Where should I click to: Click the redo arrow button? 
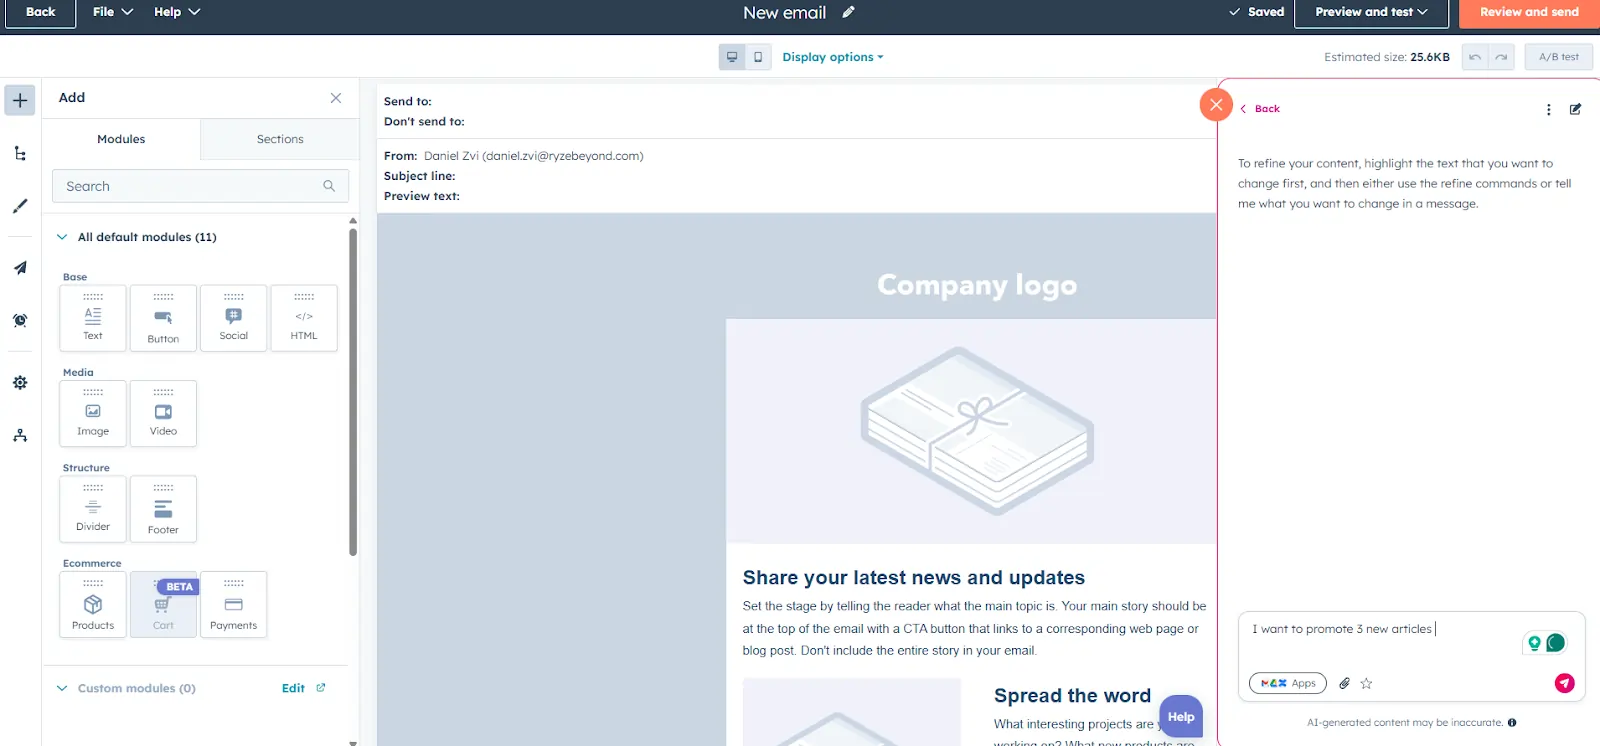1501,57
